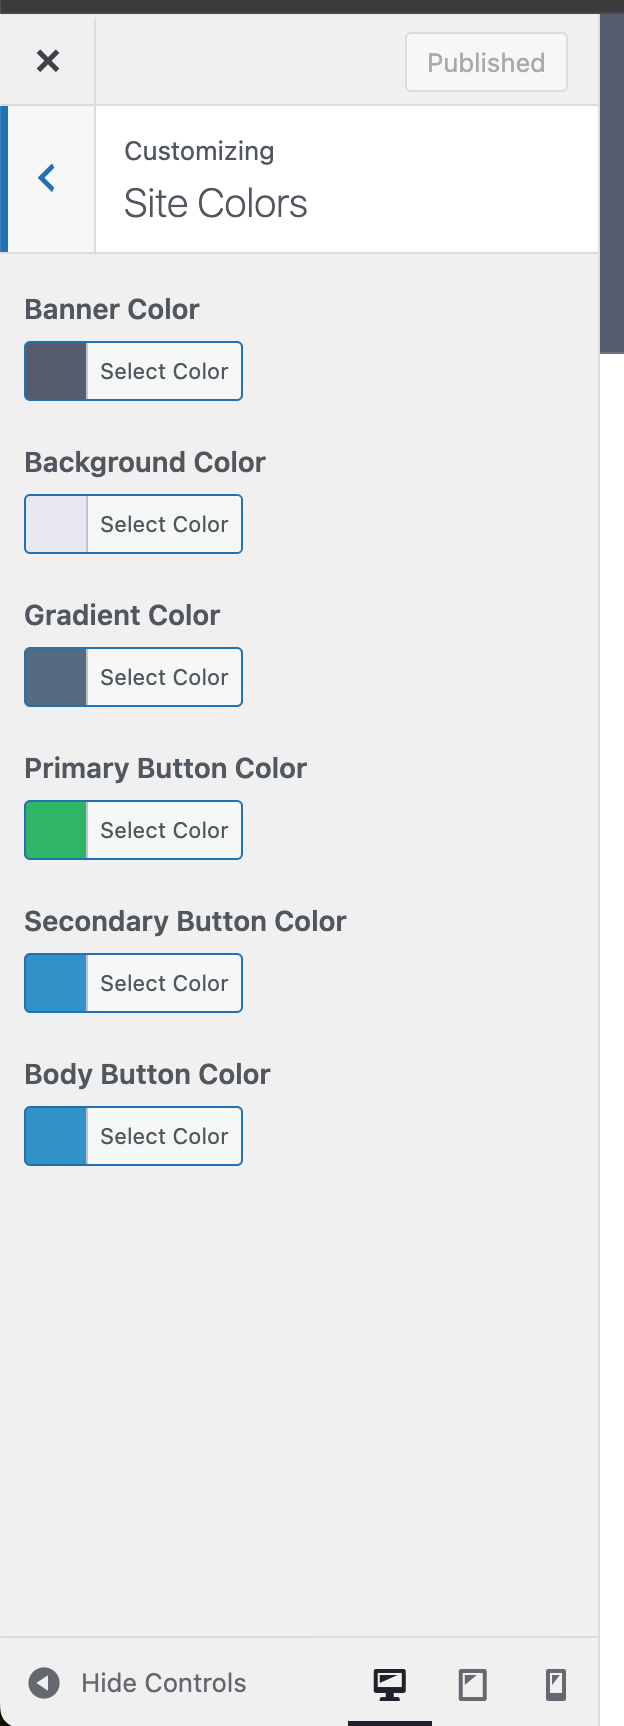Image resolution: width=624 pixels, height=1726 pixels.
Task: Click the Body Button Color swatch
Action: tap(56, 1136)
